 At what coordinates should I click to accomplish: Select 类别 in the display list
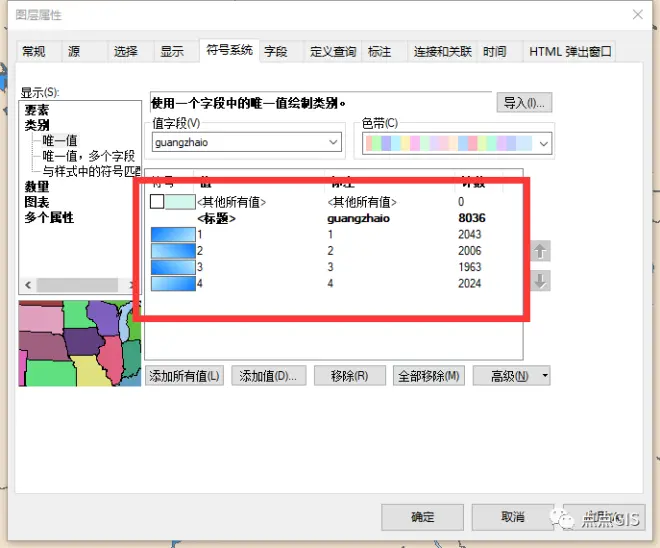coord(37,125)
